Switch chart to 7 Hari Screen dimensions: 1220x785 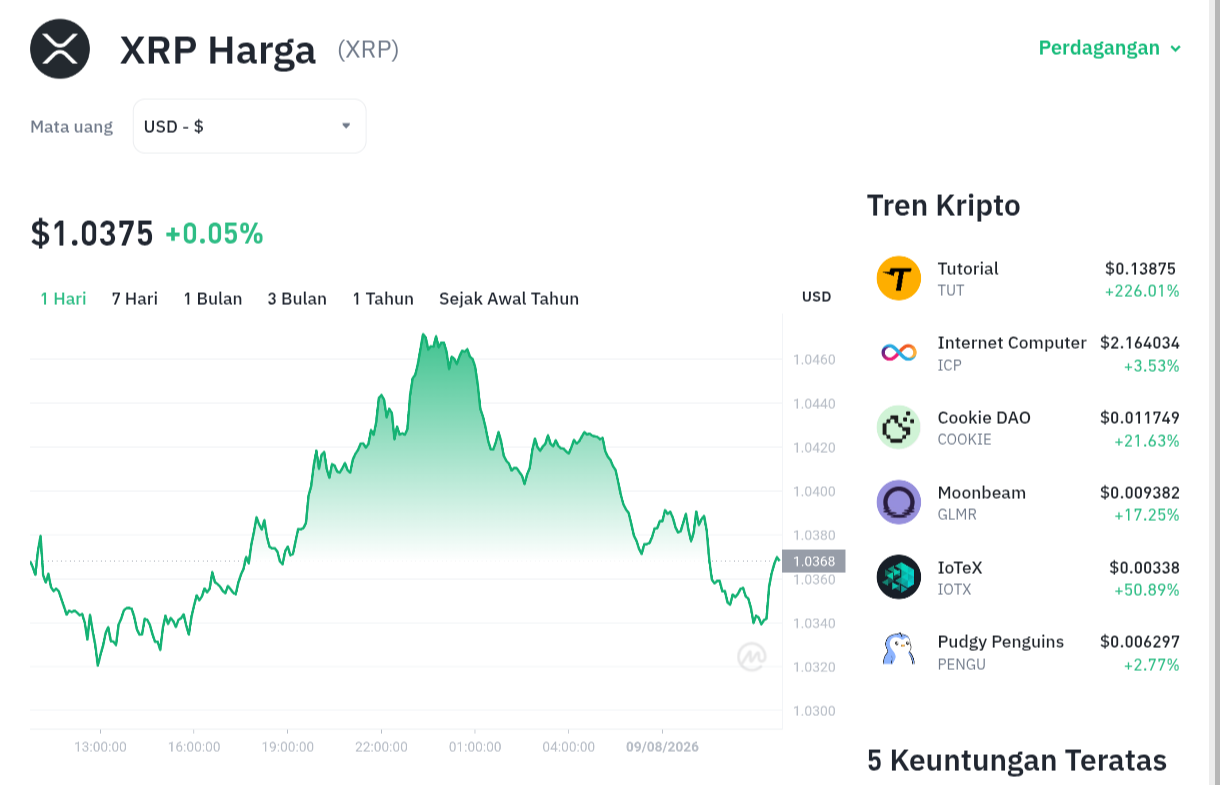pyautogui.click(x=135, y=298)
